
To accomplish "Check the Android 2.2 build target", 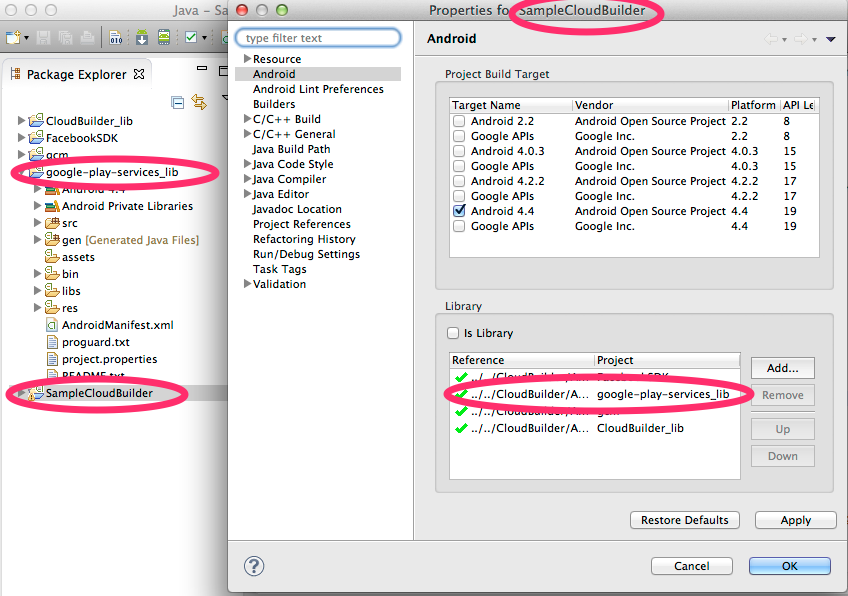I will pyautogui.click(x=459, y=121).
